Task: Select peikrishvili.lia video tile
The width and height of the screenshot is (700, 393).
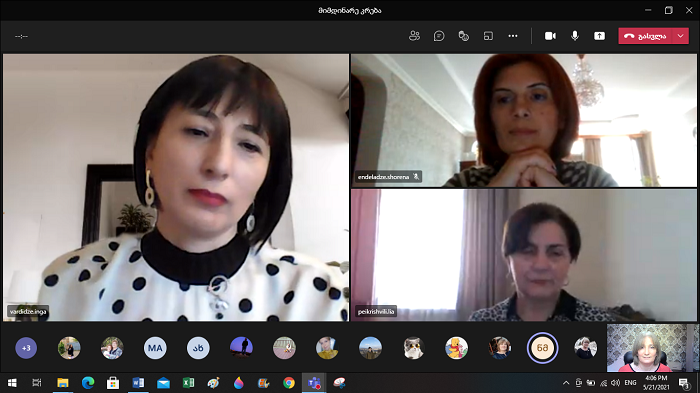Action: point(524,255)
